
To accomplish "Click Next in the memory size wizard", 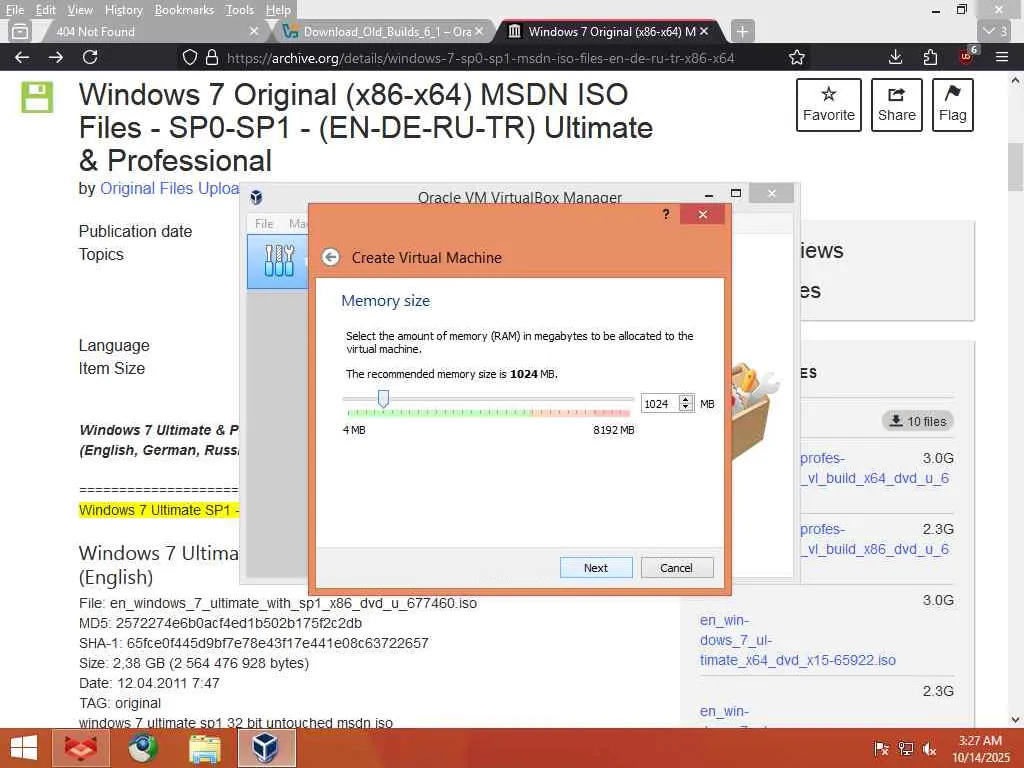I will (596, 568).
